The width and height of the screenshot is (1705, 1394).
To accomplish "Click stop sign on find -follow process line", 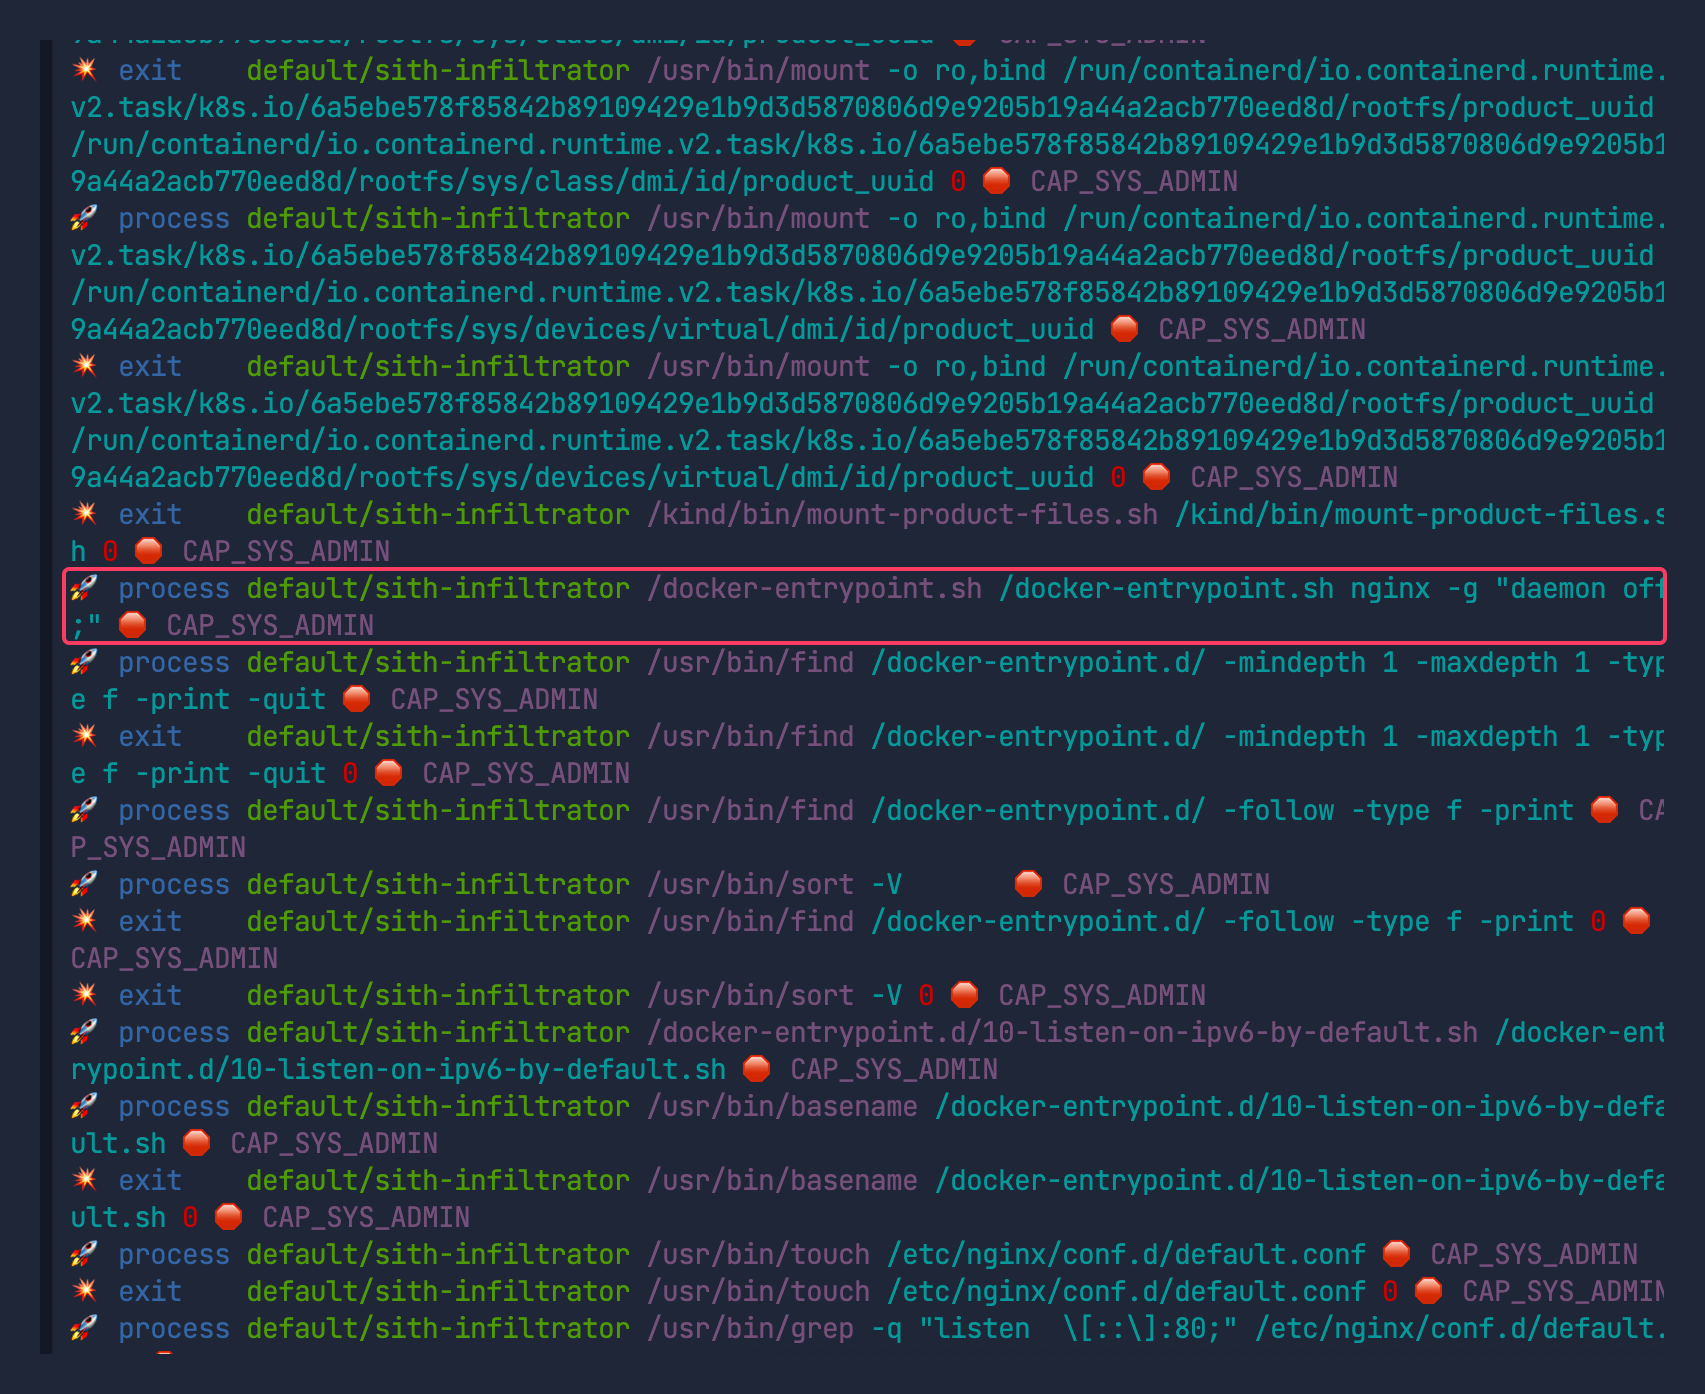I will [x=1604, y=811].
